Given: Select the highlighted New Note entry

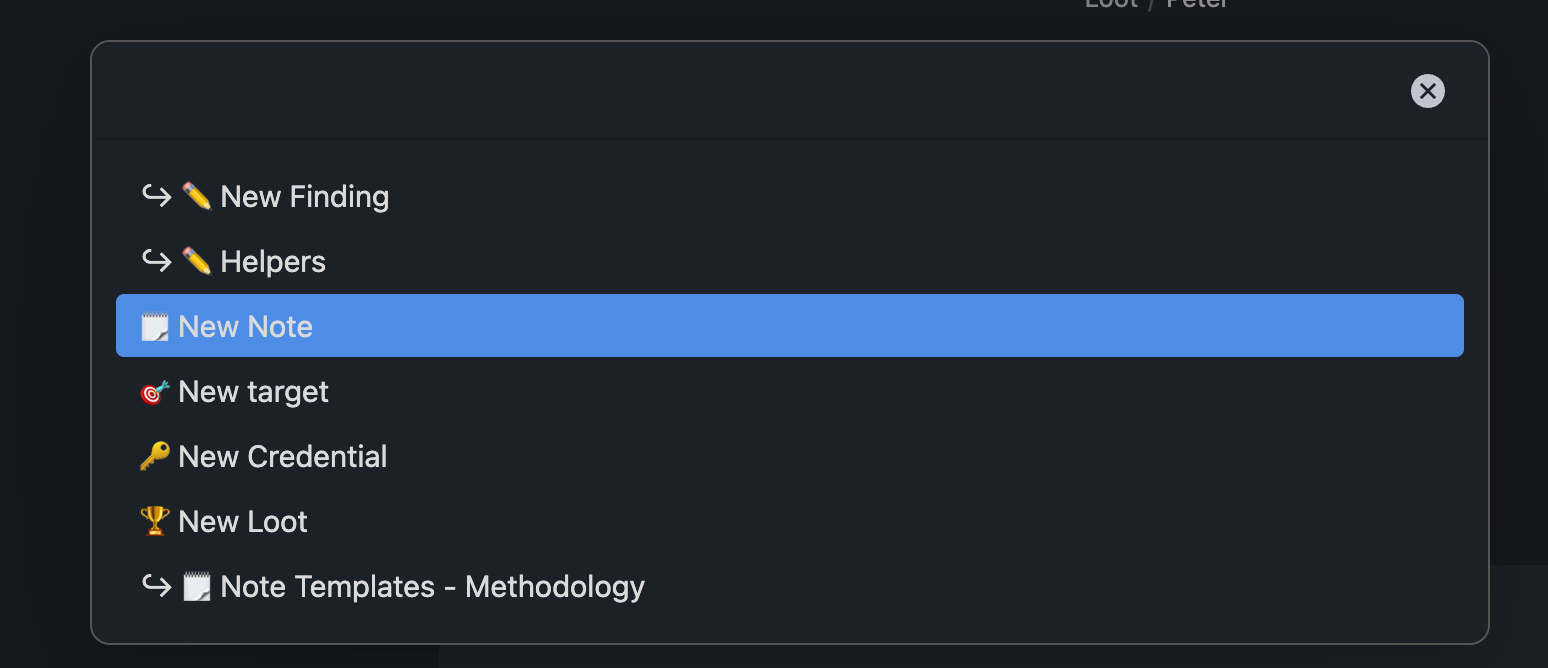Looking at the screenshot, I should (245, 327).
